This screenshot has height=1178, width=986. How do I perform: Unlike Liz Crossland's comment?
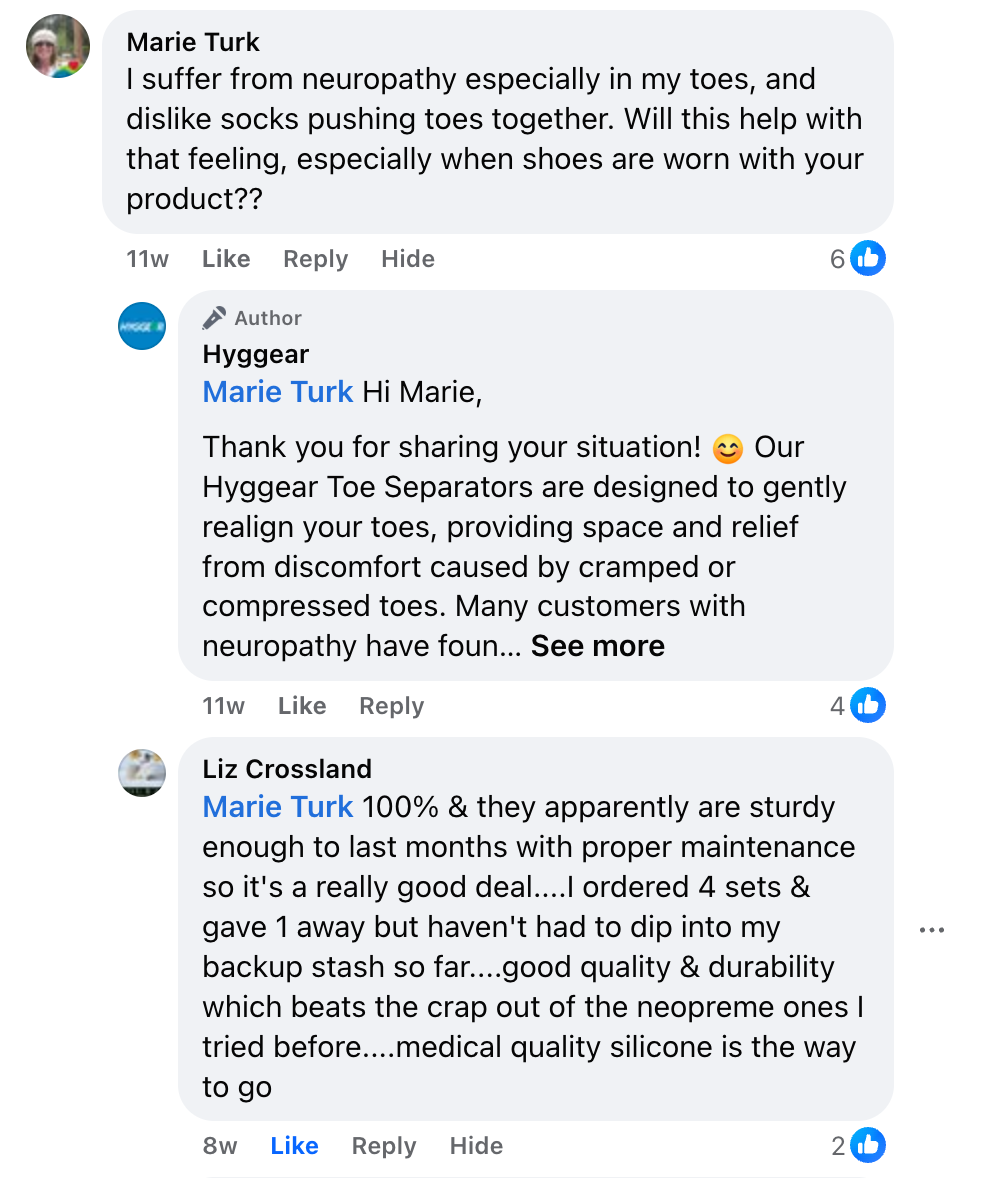[x=294, y=1146]
